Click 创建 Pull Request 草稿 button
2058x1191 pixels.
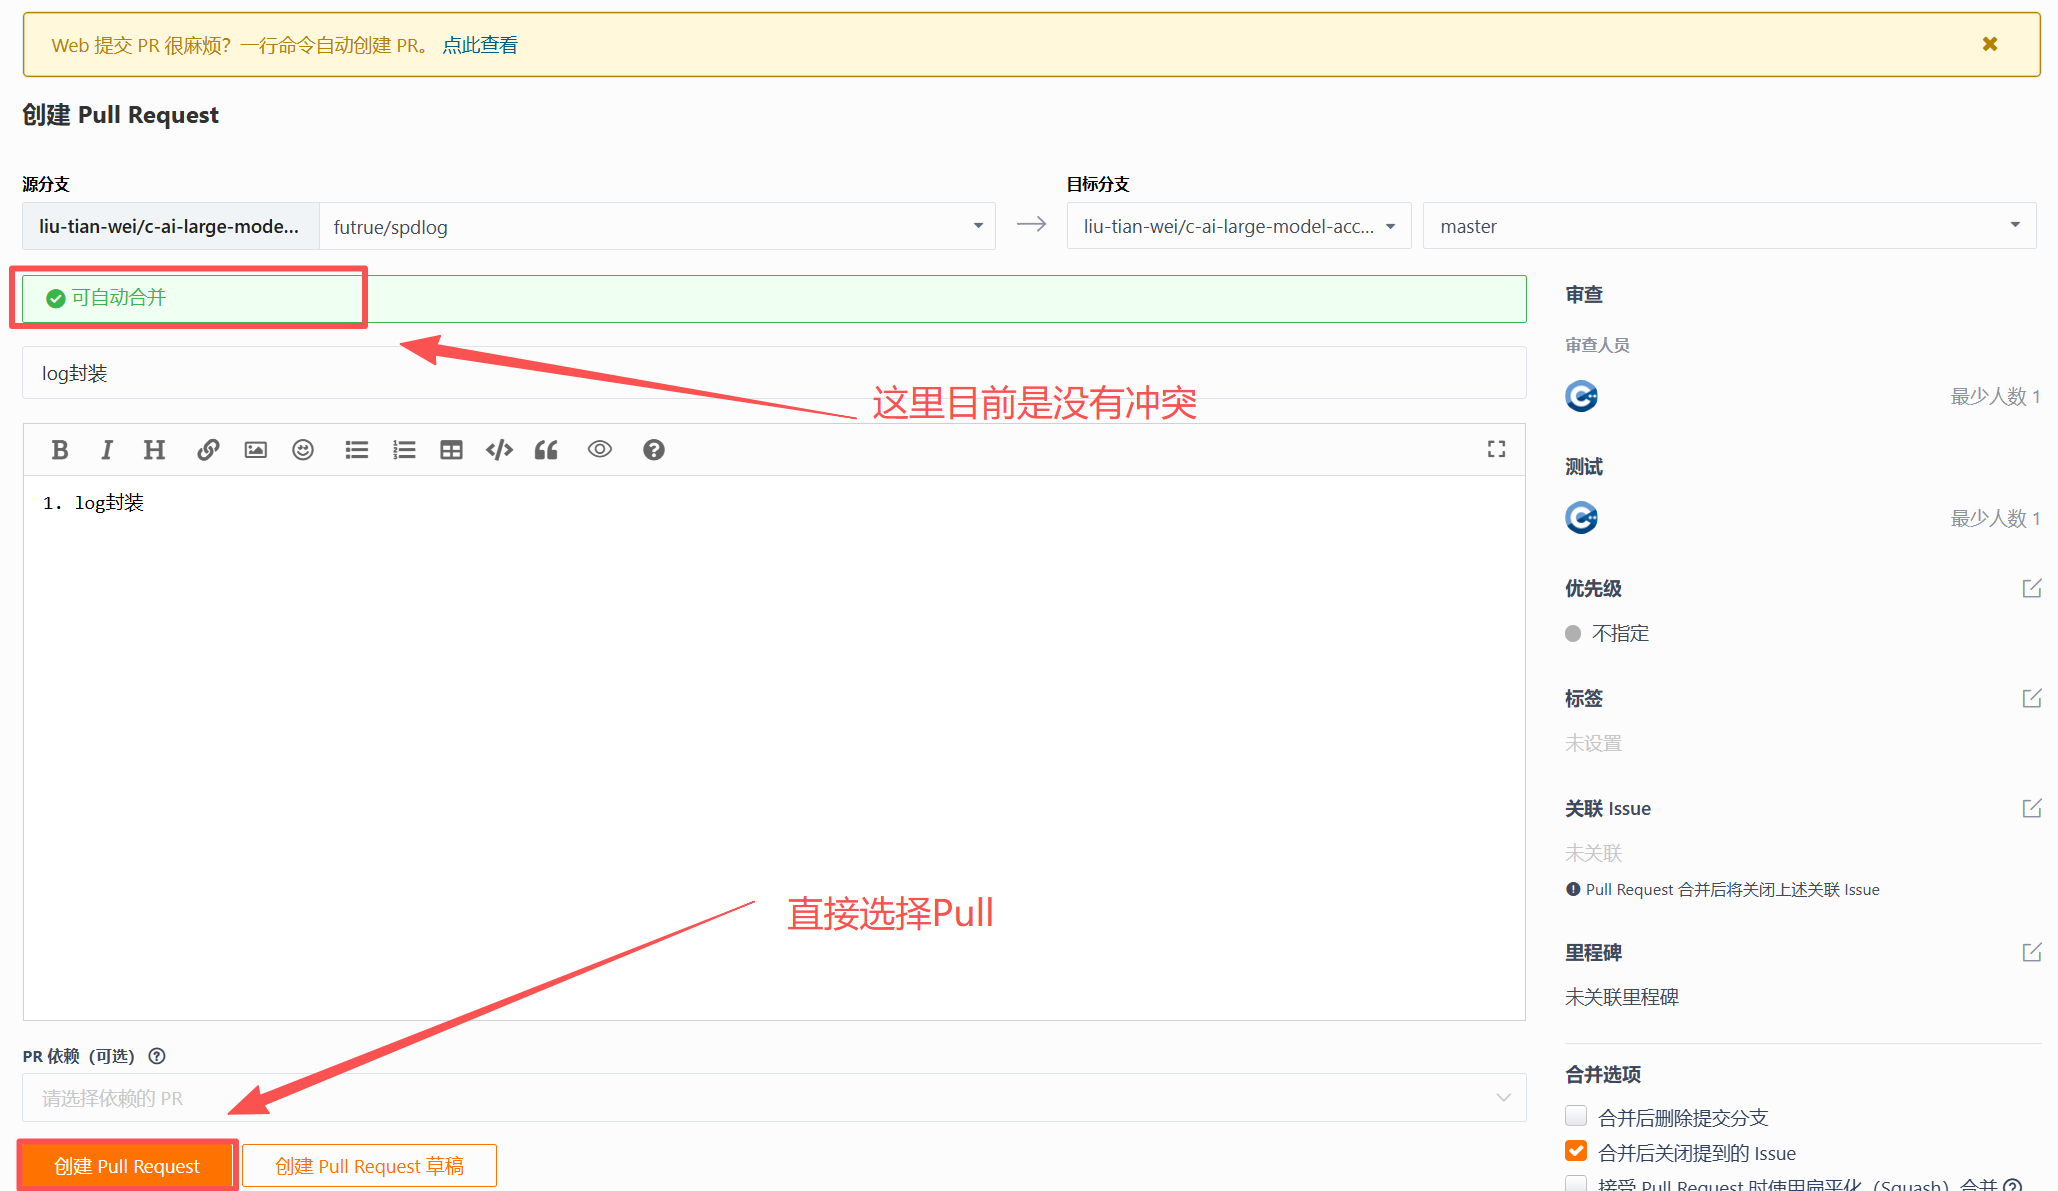coord(369,1166)
